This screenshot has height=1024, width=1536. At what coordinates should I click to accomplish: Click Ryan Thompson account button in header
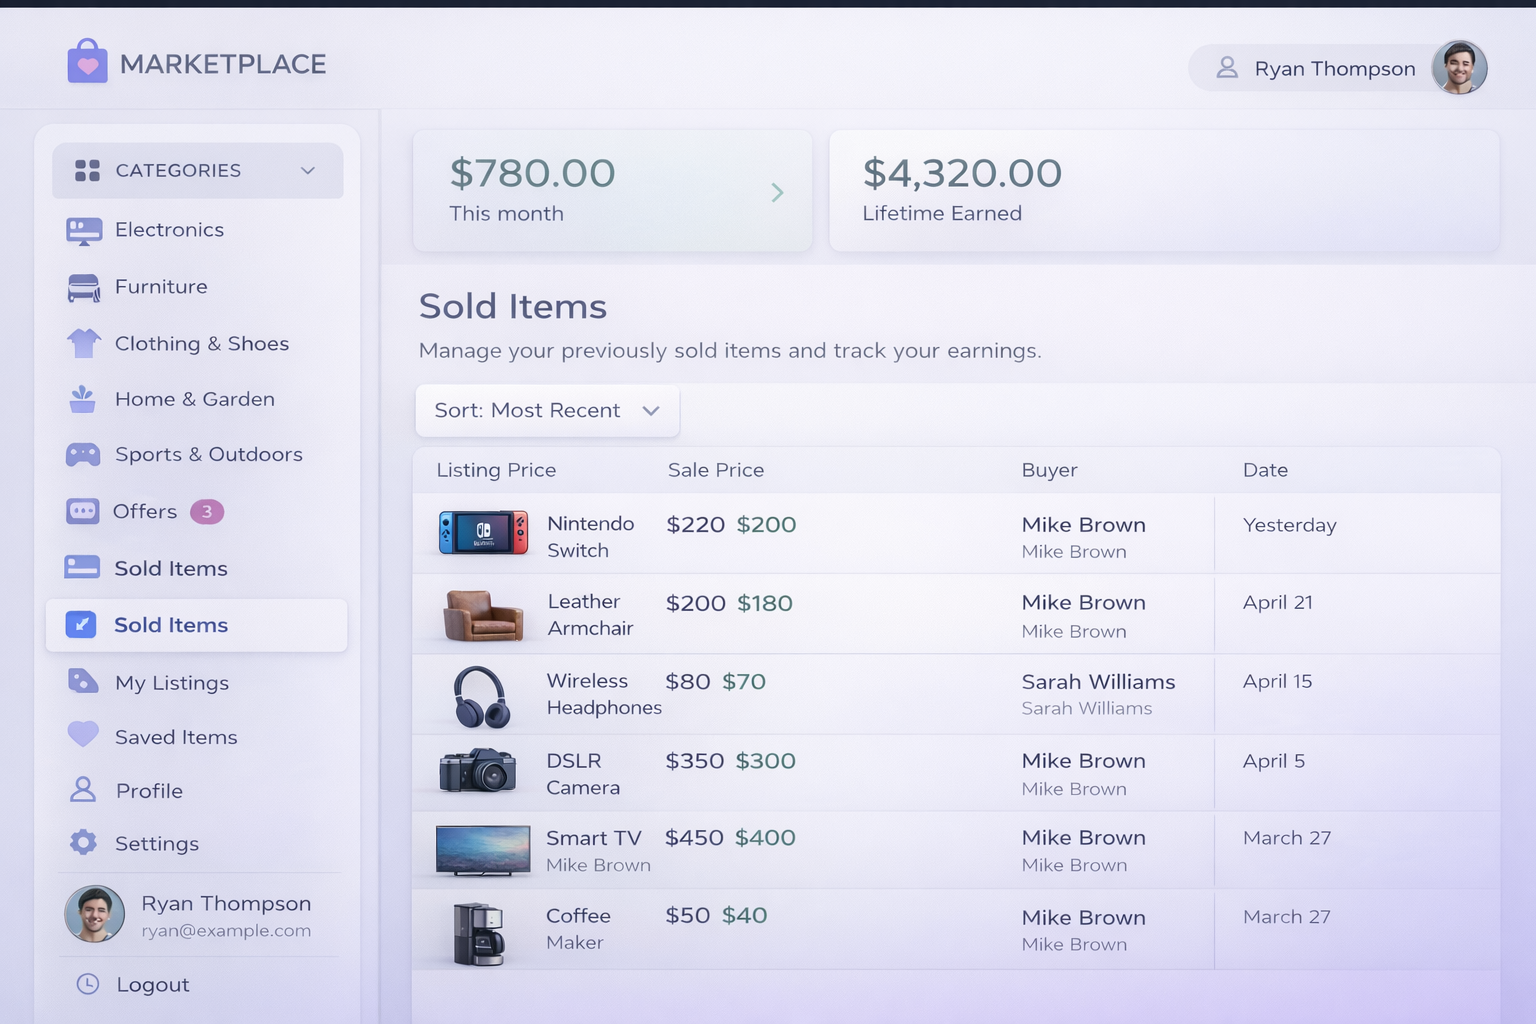[x=1337, y=68]
